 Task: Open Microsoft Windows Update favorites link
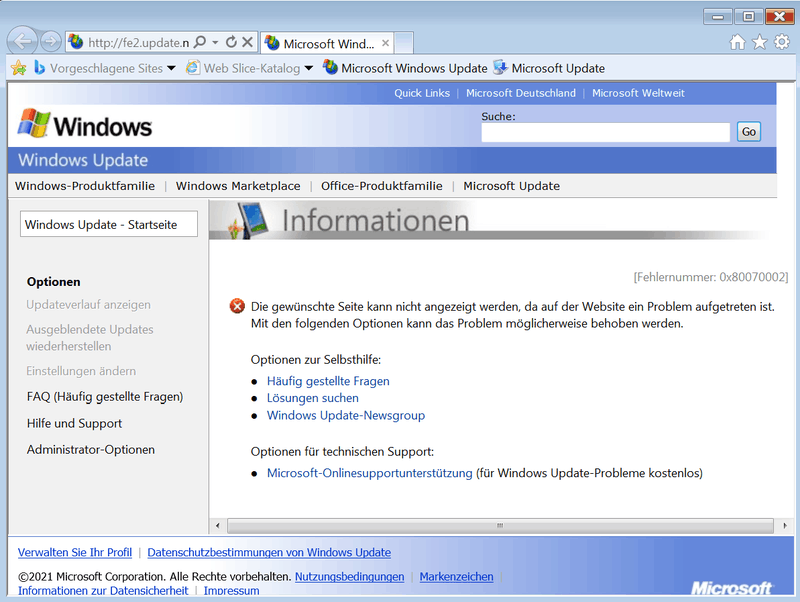(405, 68)
